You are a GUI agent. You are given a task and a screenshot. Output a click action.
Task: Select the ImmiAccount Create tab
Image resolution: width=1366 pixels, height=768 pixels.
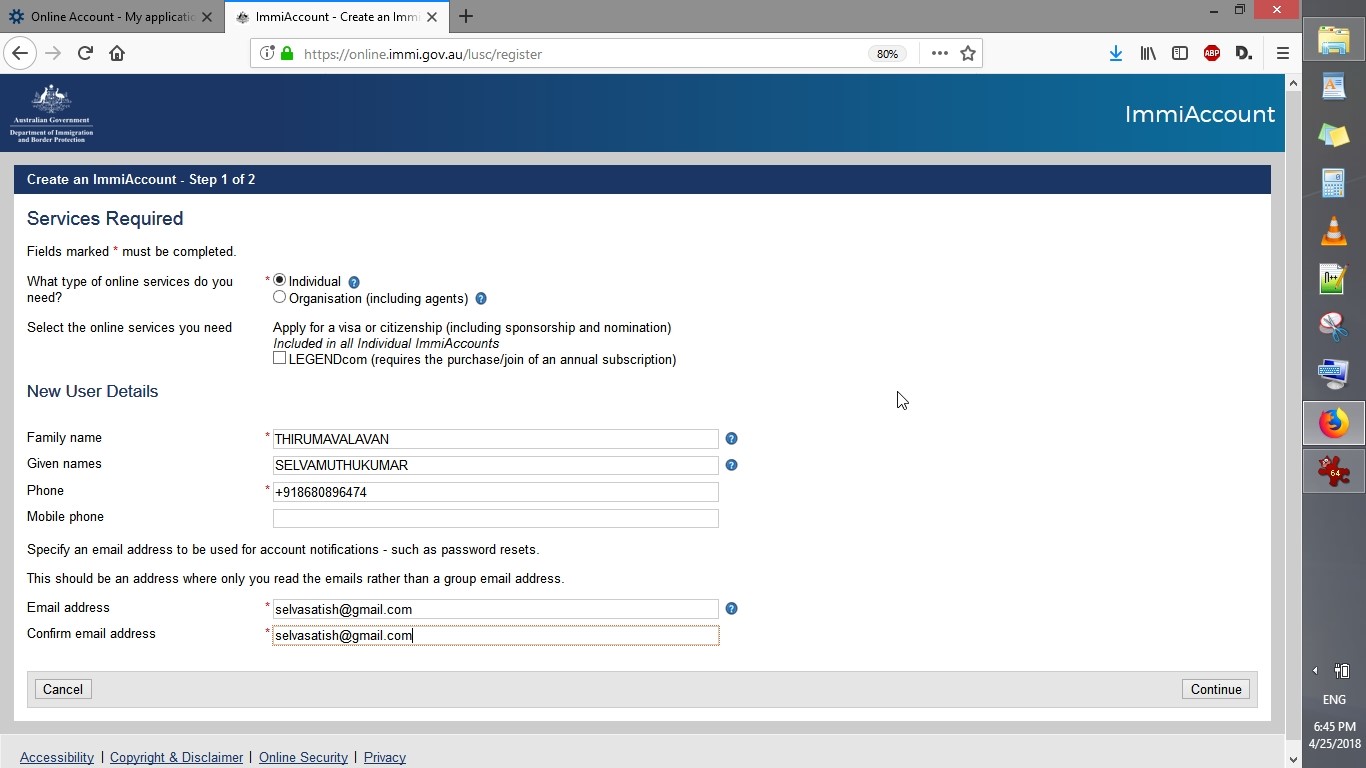tap(337, 16)
